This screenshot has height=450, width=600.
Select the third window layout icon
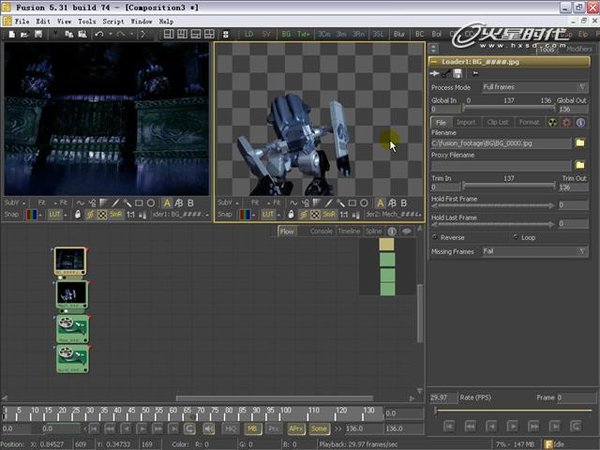point(196,34)
